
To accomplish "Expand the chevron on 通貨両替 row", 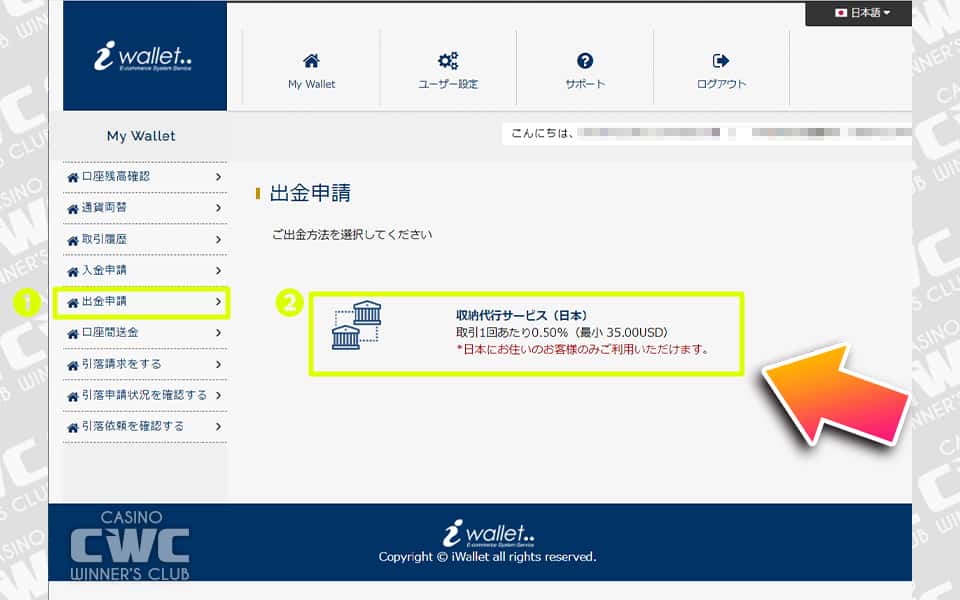I will point(219,208).
